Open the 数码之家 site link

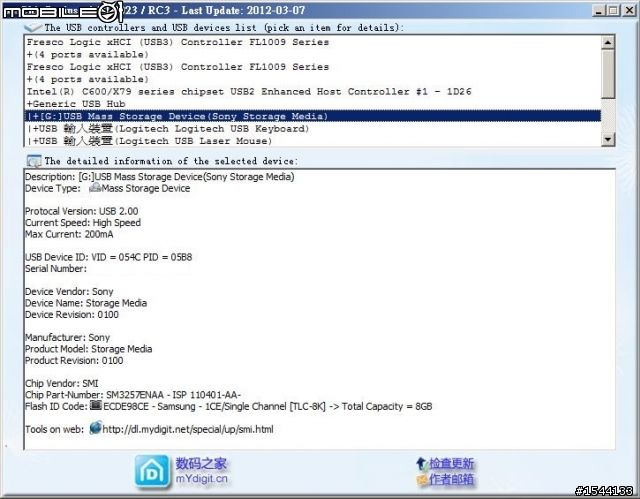click(x=201, y=464)
